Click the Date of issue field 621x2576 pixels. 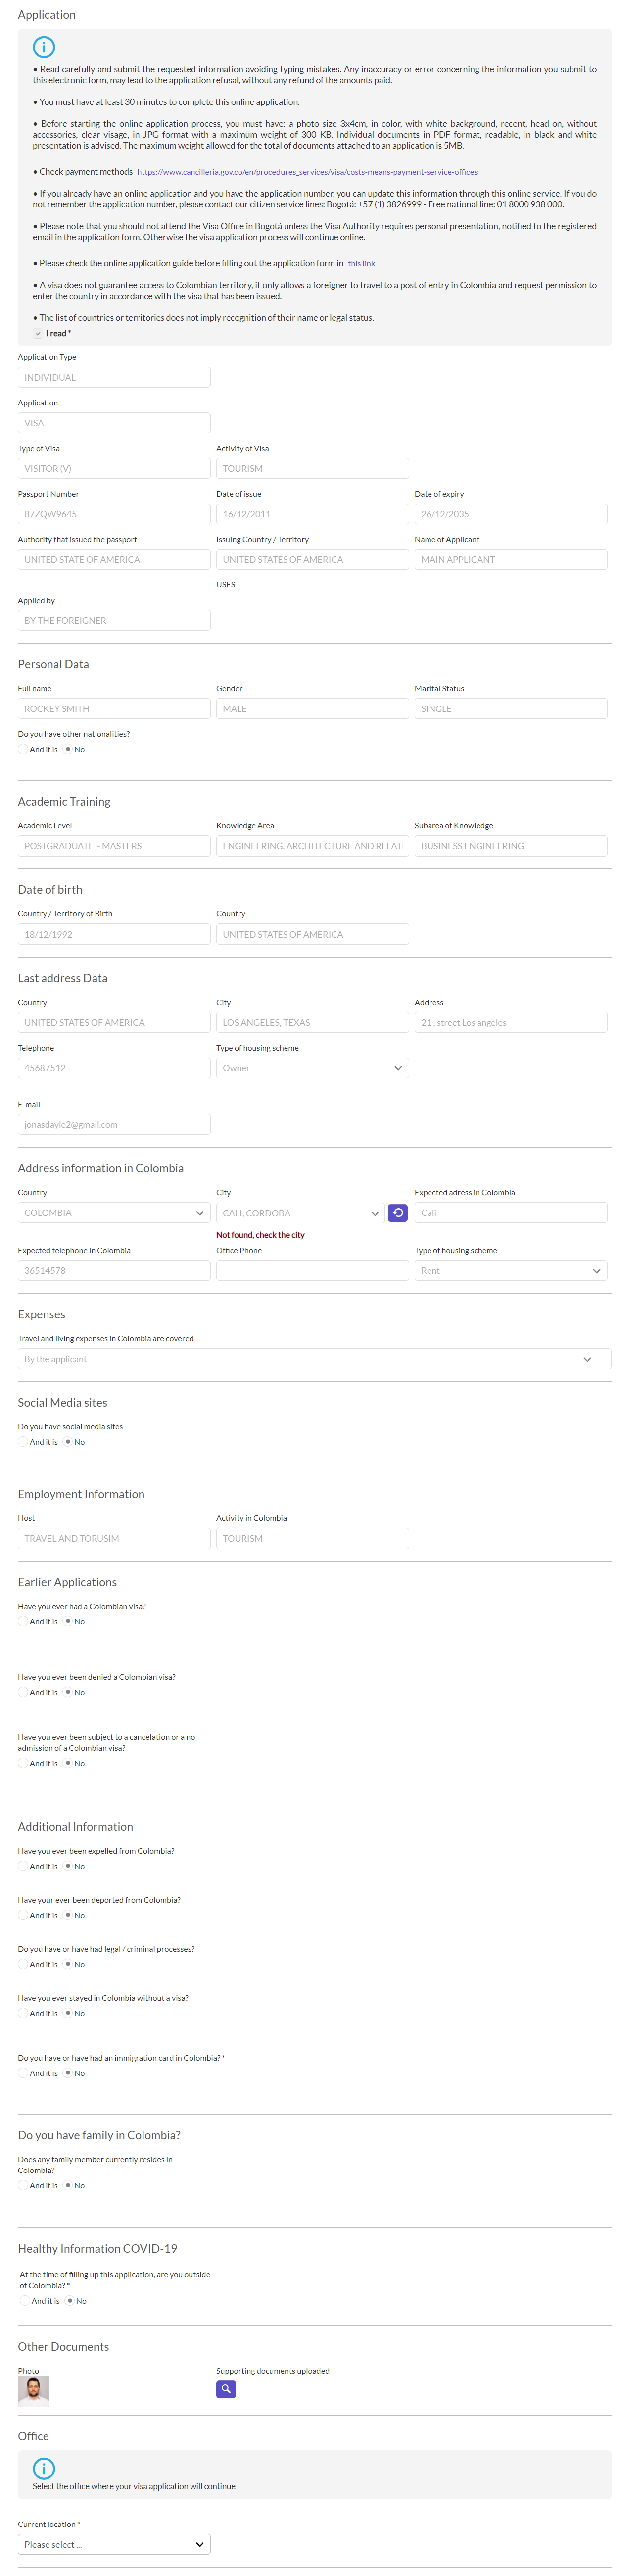(x=312, y=514)
